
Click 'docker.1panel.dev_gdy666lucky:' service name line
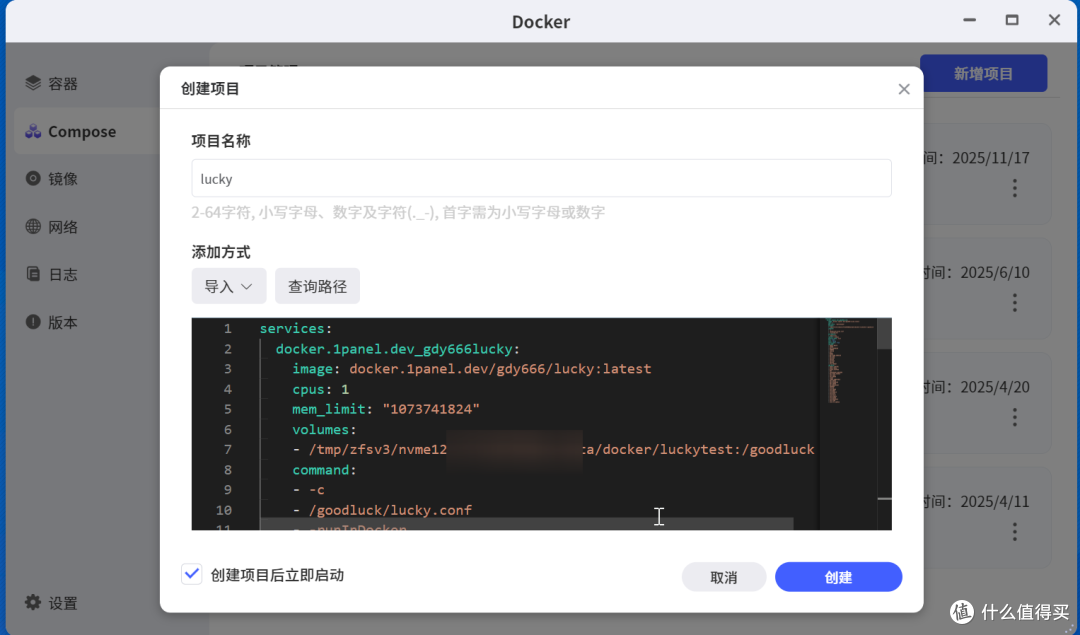pyautogui.click(x=397, y=348)
